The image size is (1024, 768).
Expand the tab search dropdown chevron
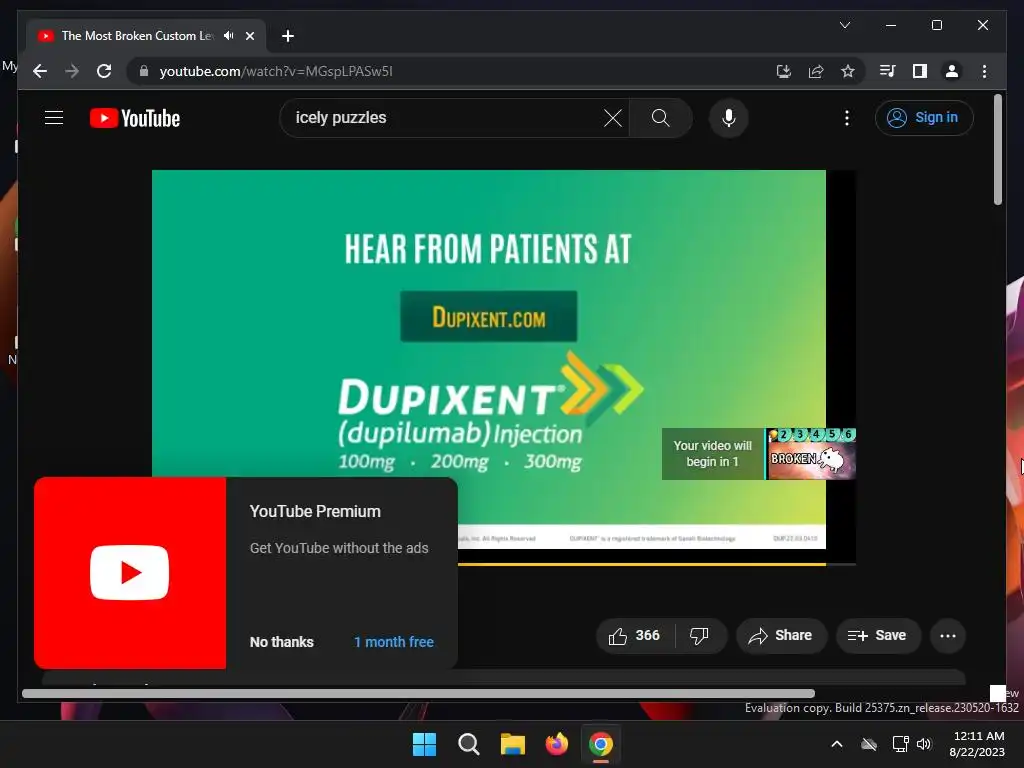(844, 25)
